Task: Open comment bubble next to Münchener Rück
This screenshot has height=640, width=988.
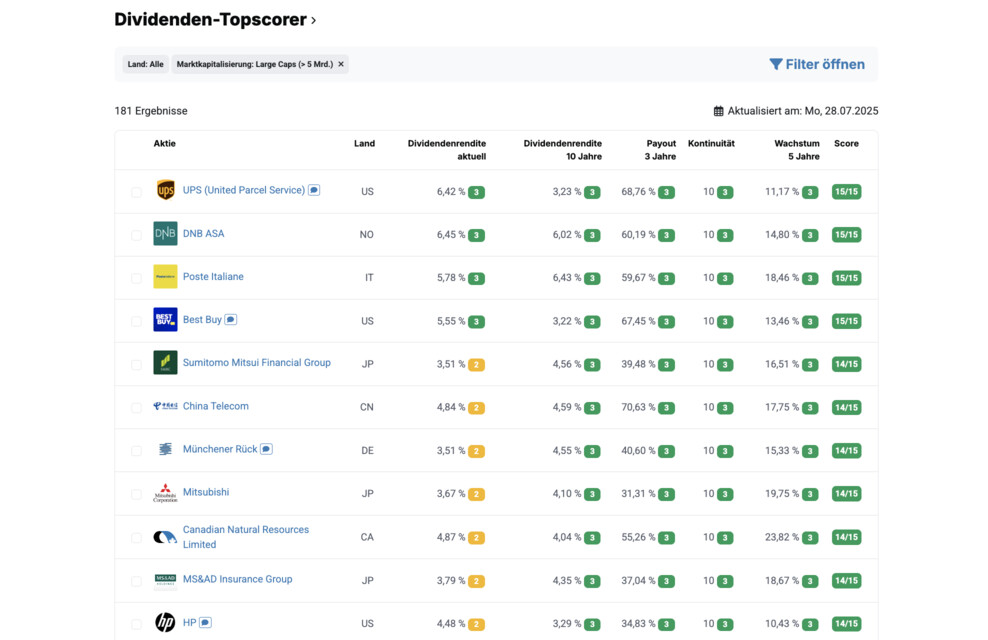Action: [266, 449]
